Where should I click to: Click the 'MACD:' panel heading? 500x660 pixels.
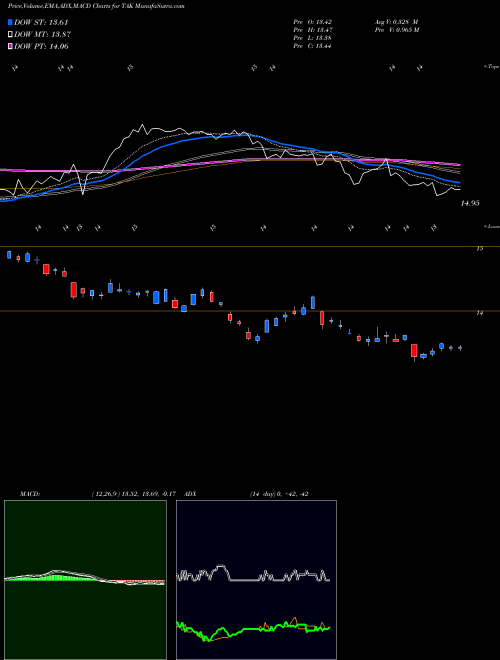30,494
